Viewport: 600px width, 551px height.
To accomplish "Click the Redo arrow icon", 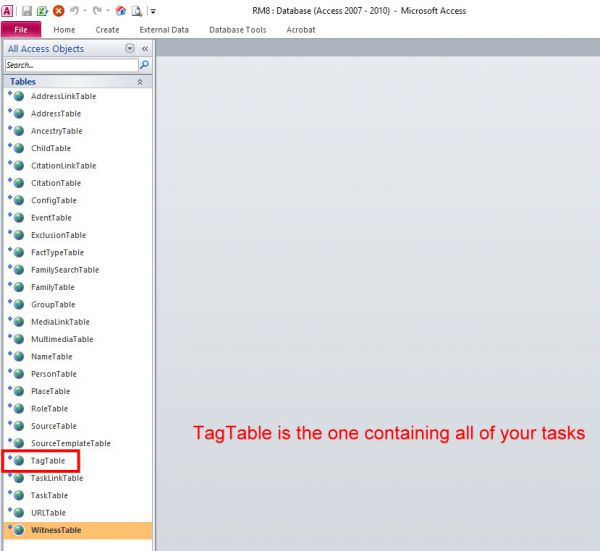I will [98, 11].
